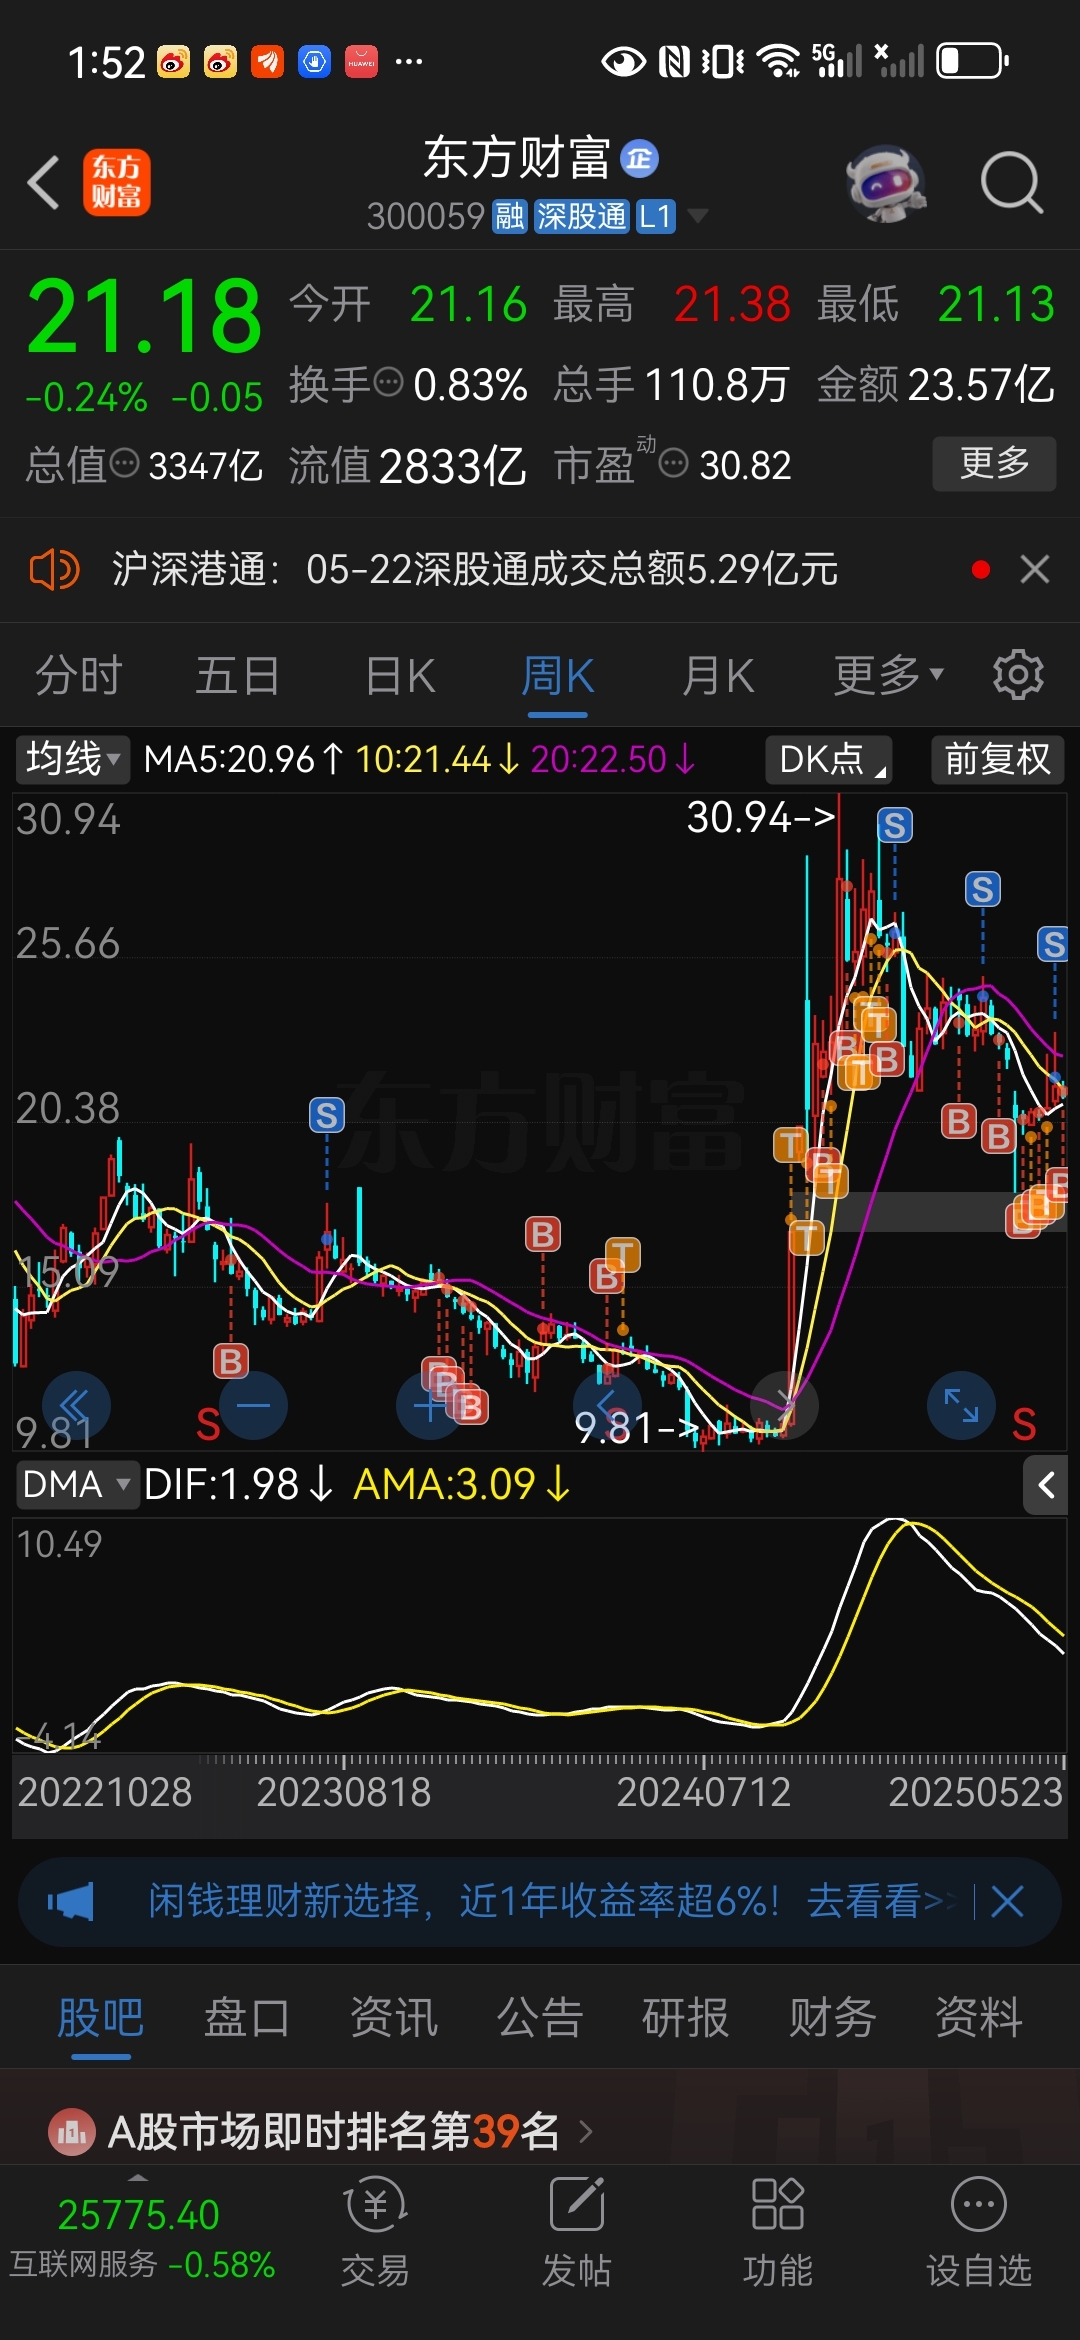Open the 研报 tab
Screen dimensions: 1080x2340
click(686, 2017)
